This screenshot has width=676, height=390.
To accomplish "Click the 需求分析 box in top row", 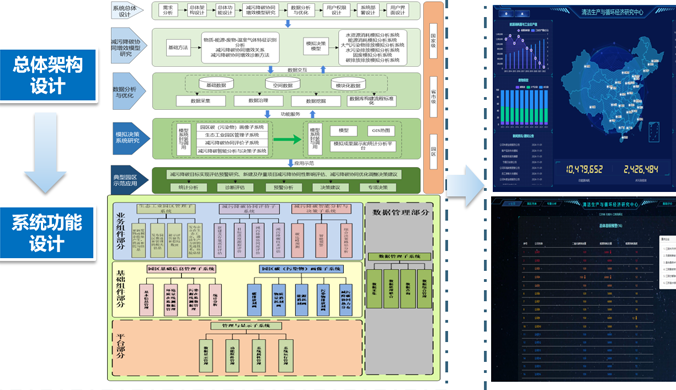I will pyautogui.click(x=168, y=10).
